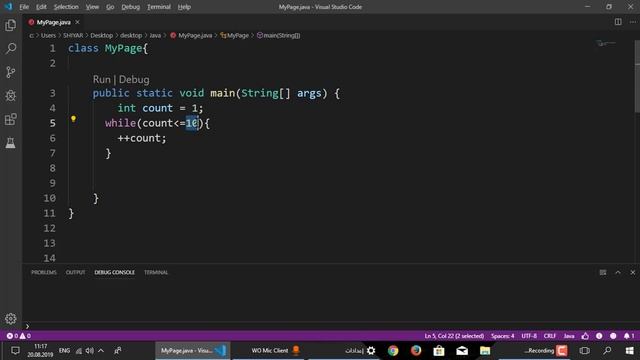Switch to the Problems panel tab
This screenshot has height=360, width=640.
(44, 272)
